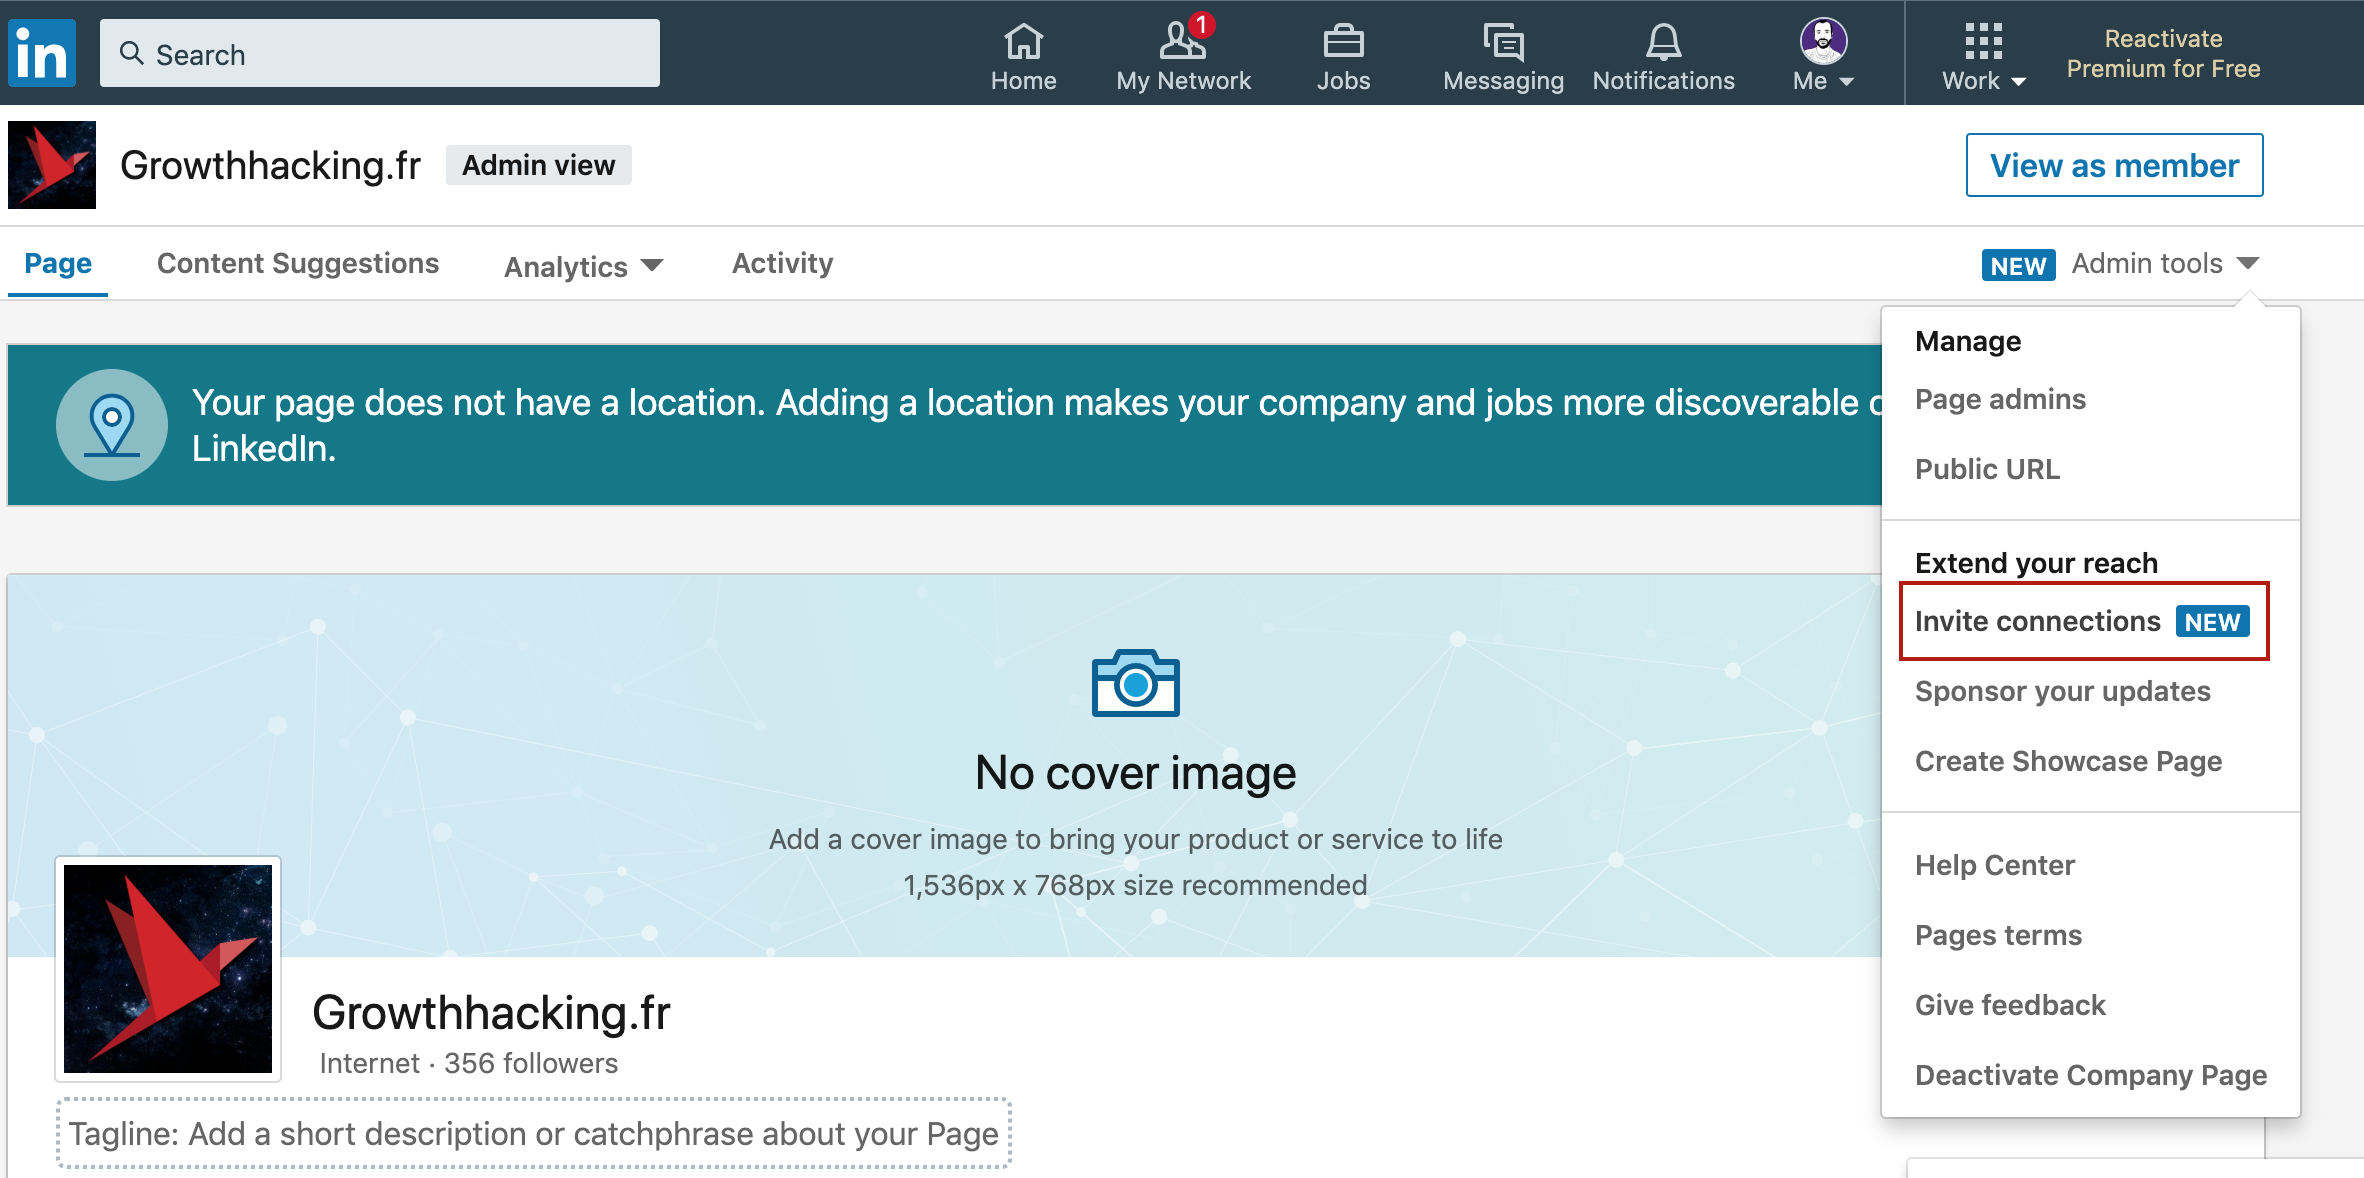
Task: Click the Growthhacking.fr large logo thumbnail
Action: pyautogui.click(x=168, y=968)
